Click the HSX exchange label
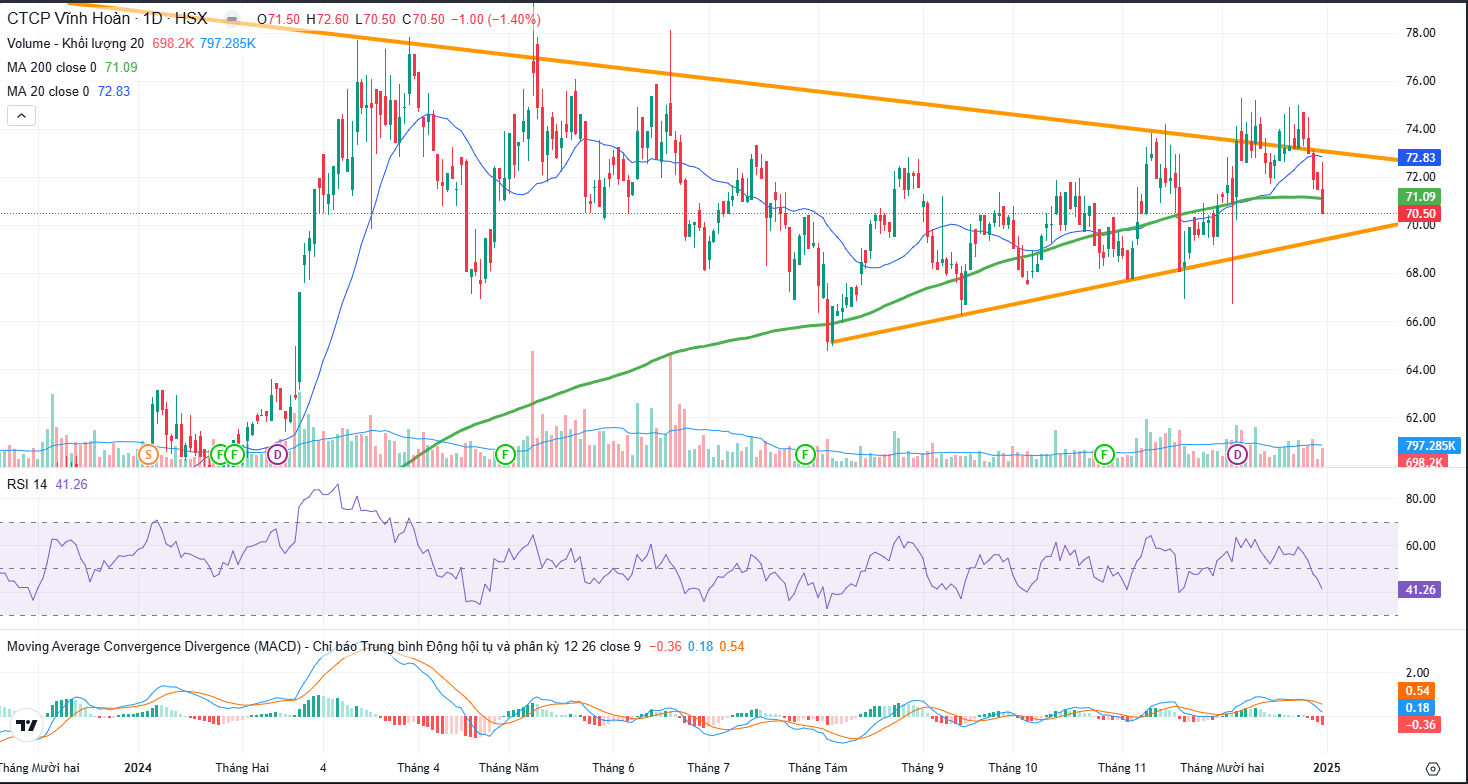 tap(191, 19)
